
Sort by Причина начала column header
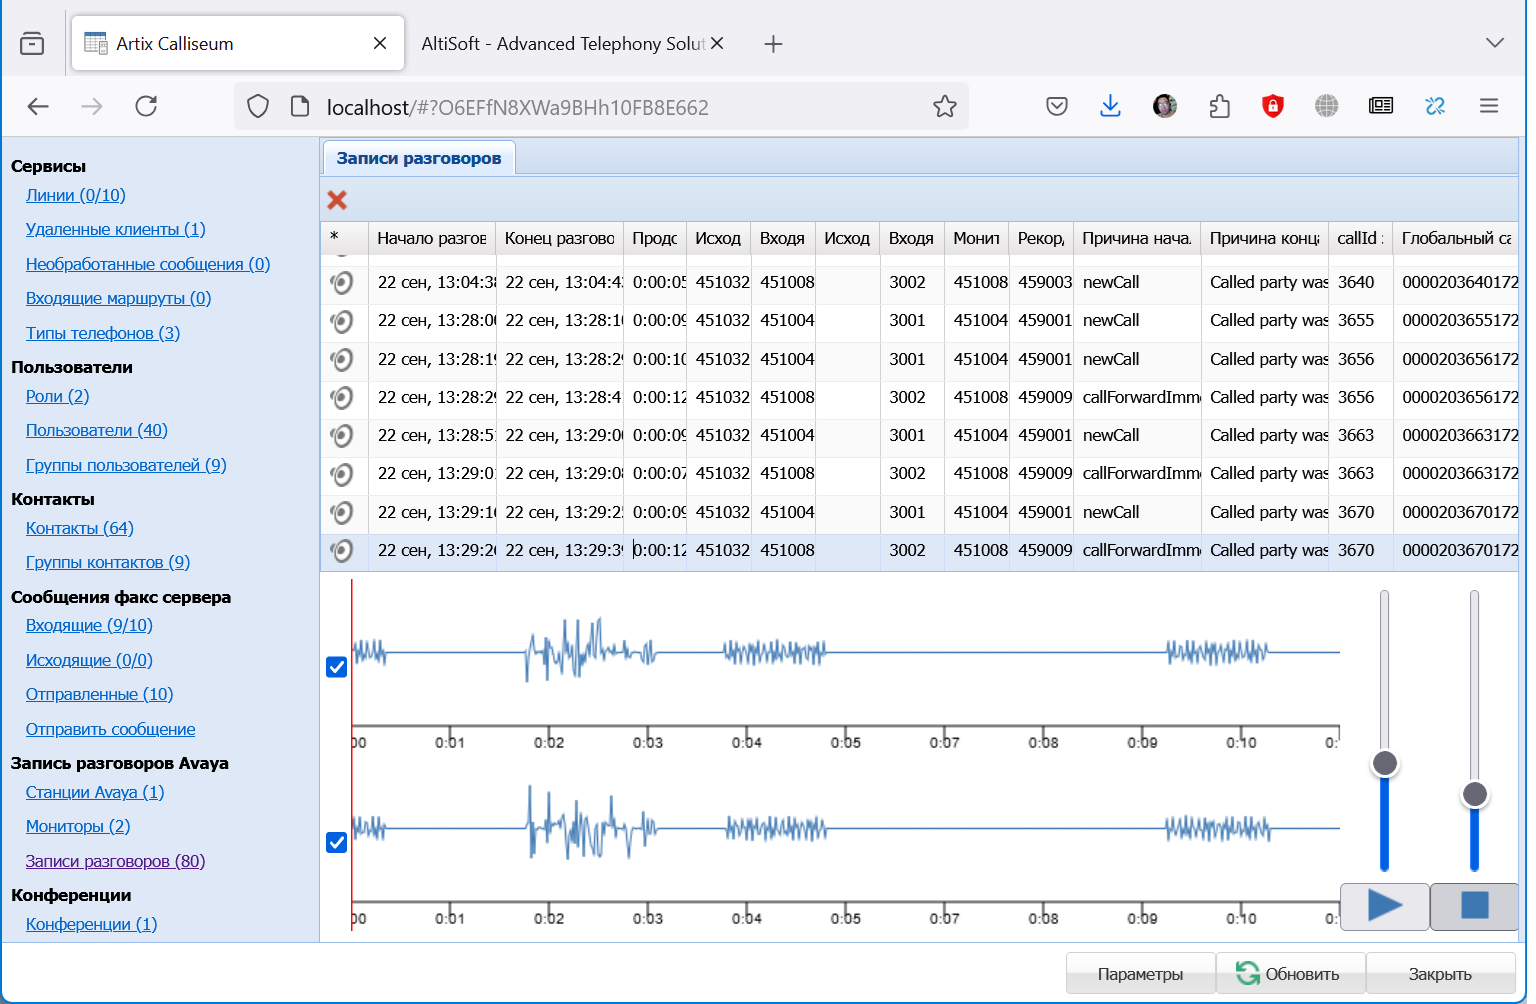click(x=1137, y=238)
